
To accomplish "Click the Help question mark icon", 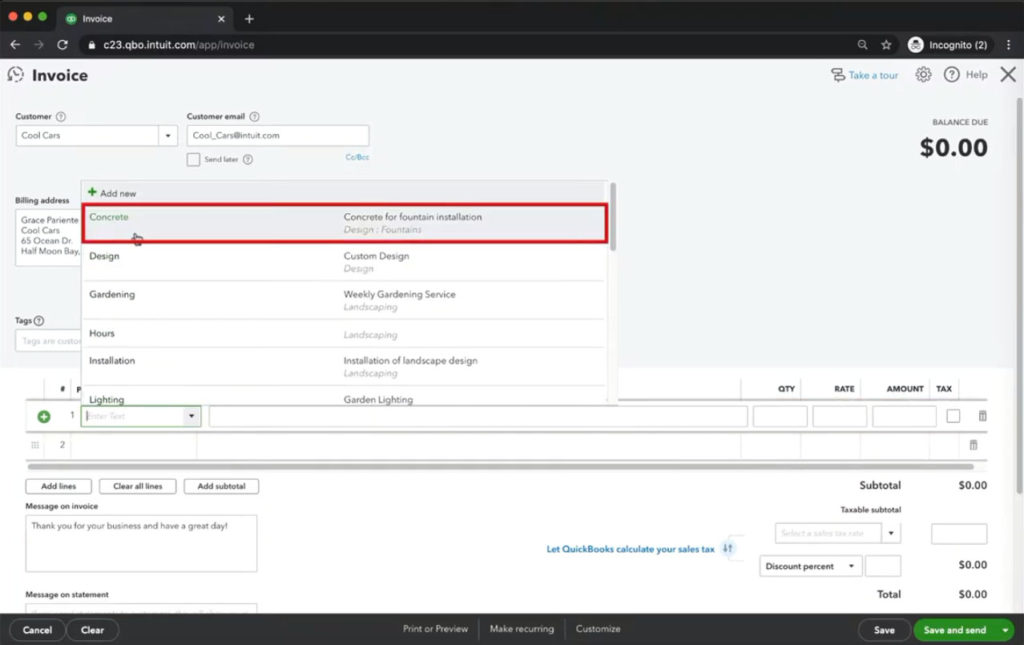I will coord(951,75).
